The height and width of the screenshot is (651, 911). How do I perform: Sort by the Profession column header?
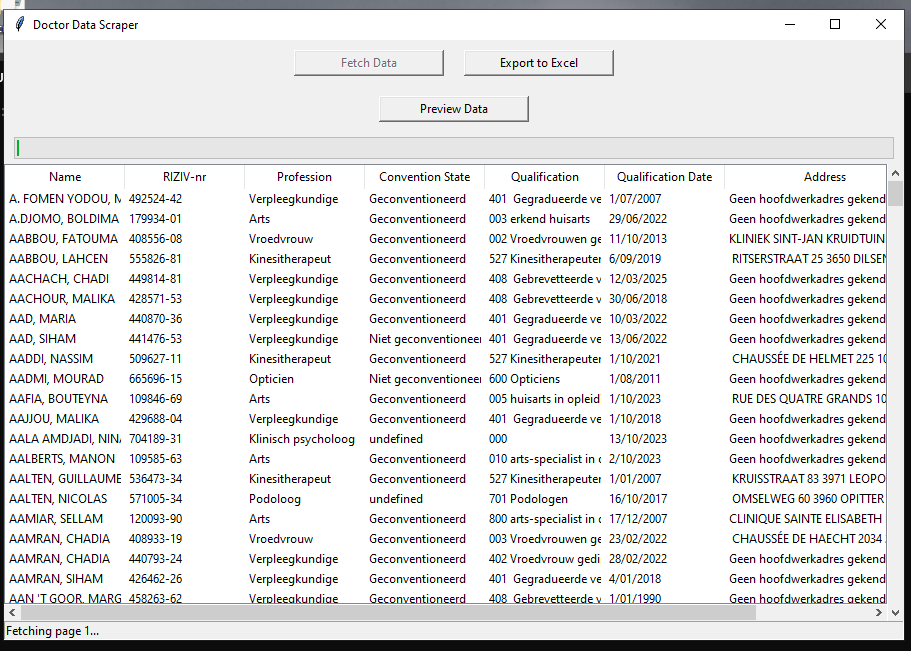pos(303,176)
